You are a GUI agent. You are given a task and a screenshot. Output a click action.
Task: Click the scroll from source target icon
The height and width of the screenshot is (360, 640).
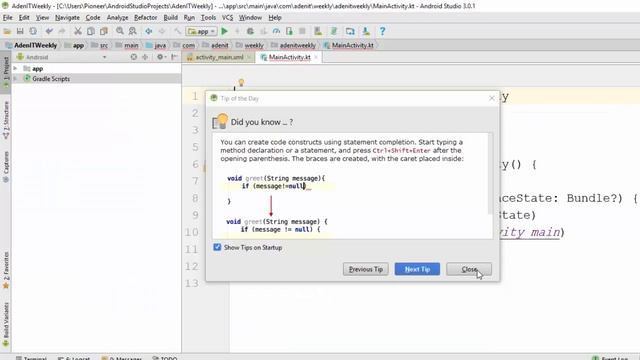coord(133,57)
